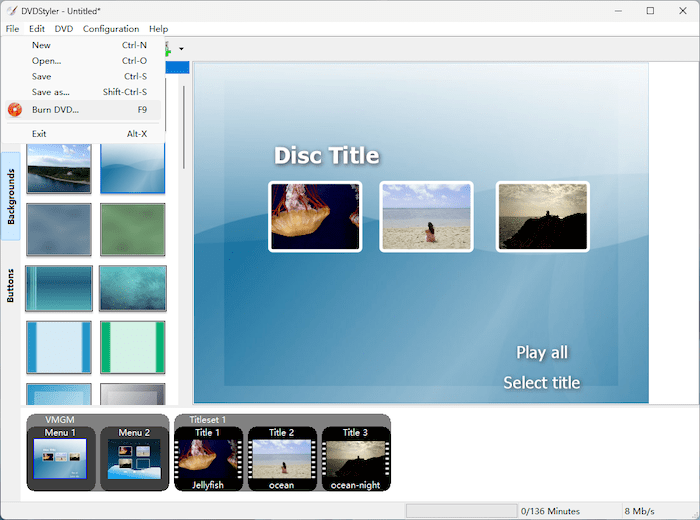Viewport: 700px width, 520px height.
Task: Click the Burn DVD disc icon
Action: point(15,110)
